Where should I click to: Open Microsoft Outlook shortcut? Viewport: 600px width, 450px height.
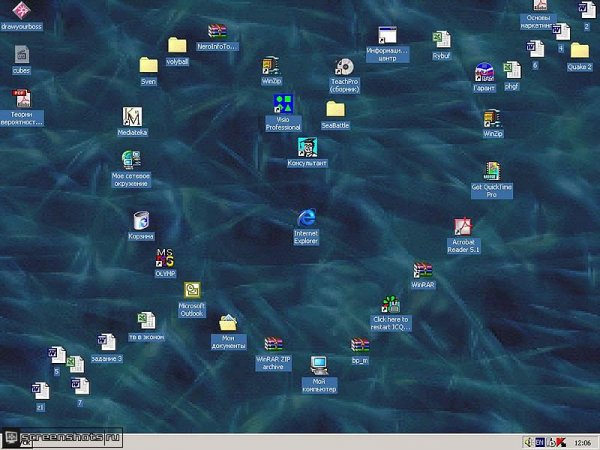click(191, 292)
